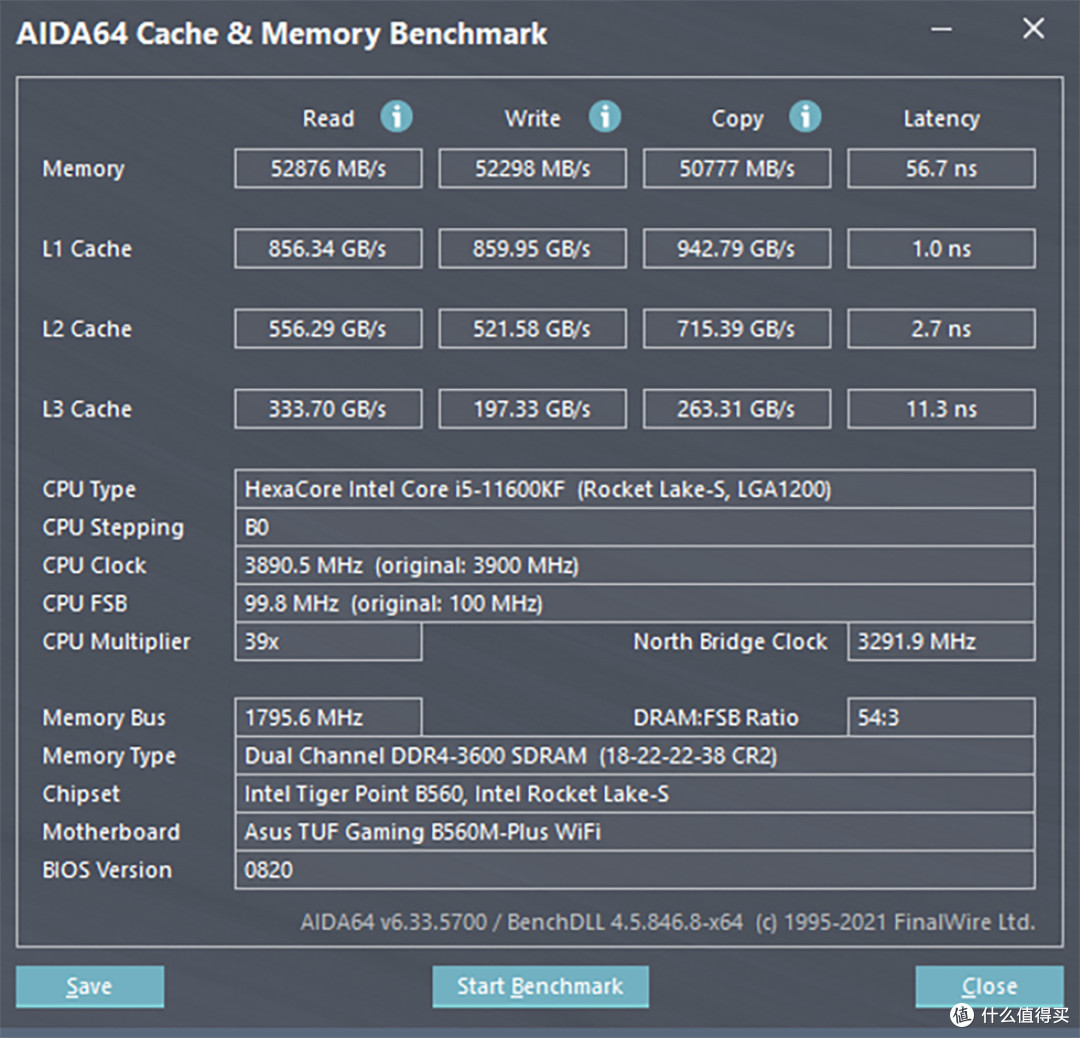Click the info icon next to Read
The height and width of the screenshot is (1038, 1080).
[397, 116]
